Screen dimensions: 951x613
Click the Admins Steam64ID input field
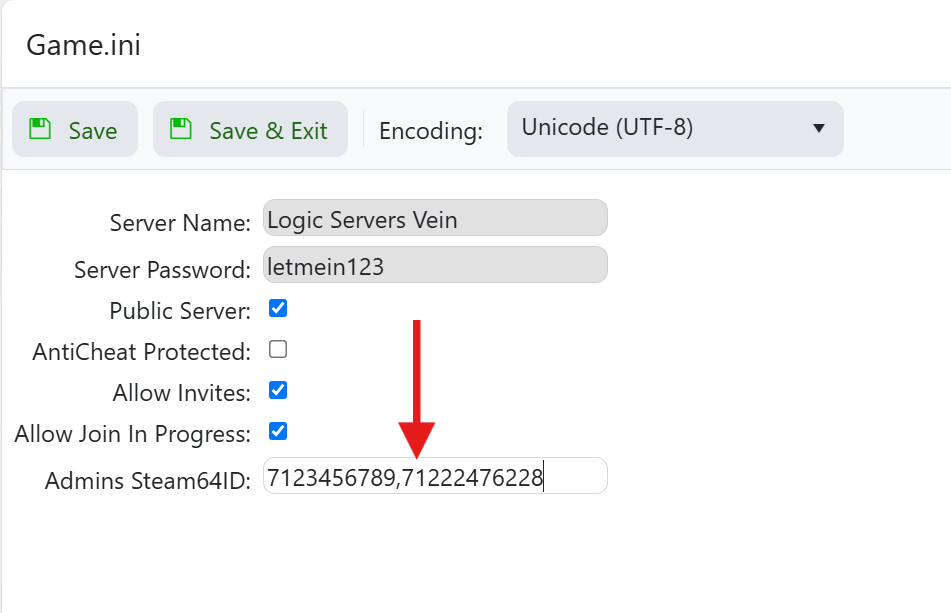(435, 476)
